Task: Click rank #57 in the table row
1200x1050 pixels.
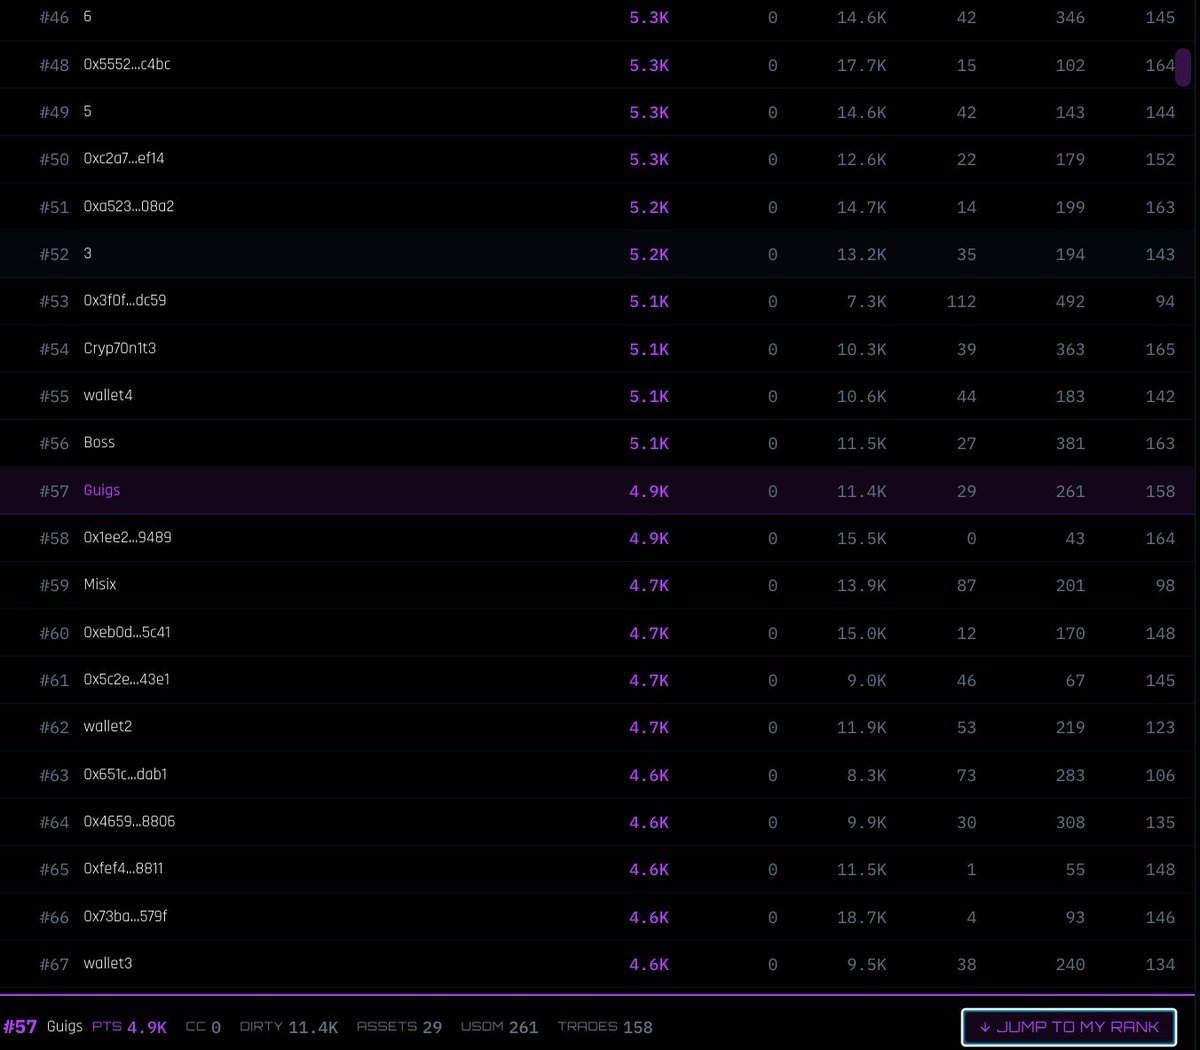Action: click(x=54, y=491)
